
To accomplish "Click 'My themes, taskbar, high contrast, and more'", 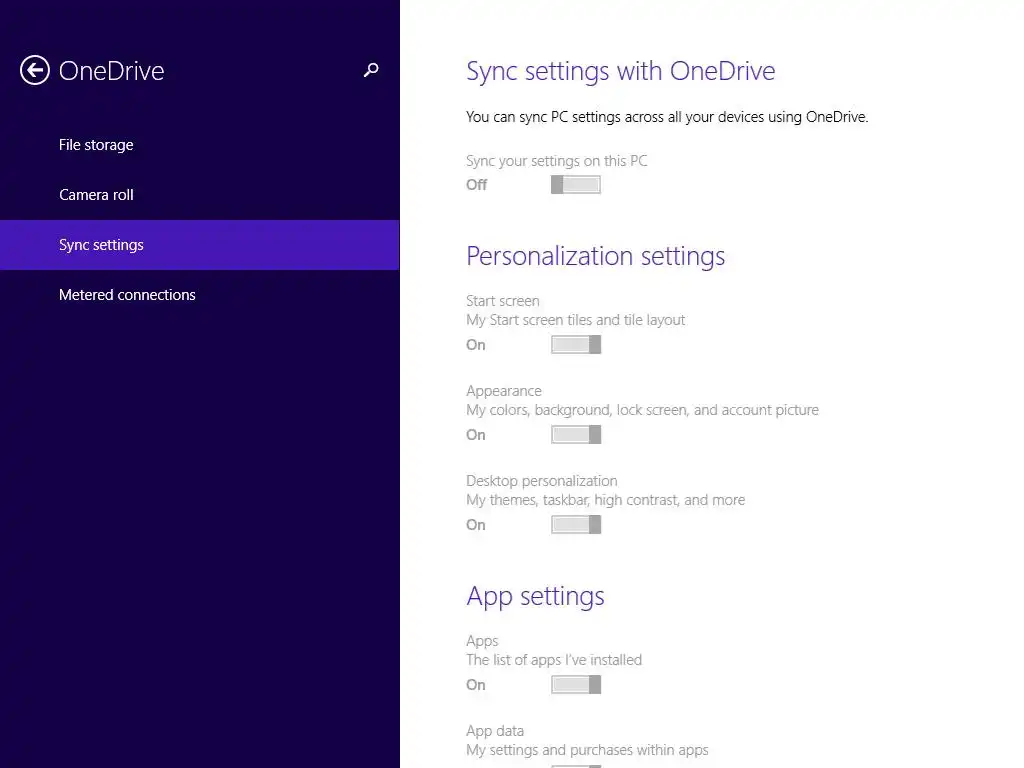I will pos(605,500).
